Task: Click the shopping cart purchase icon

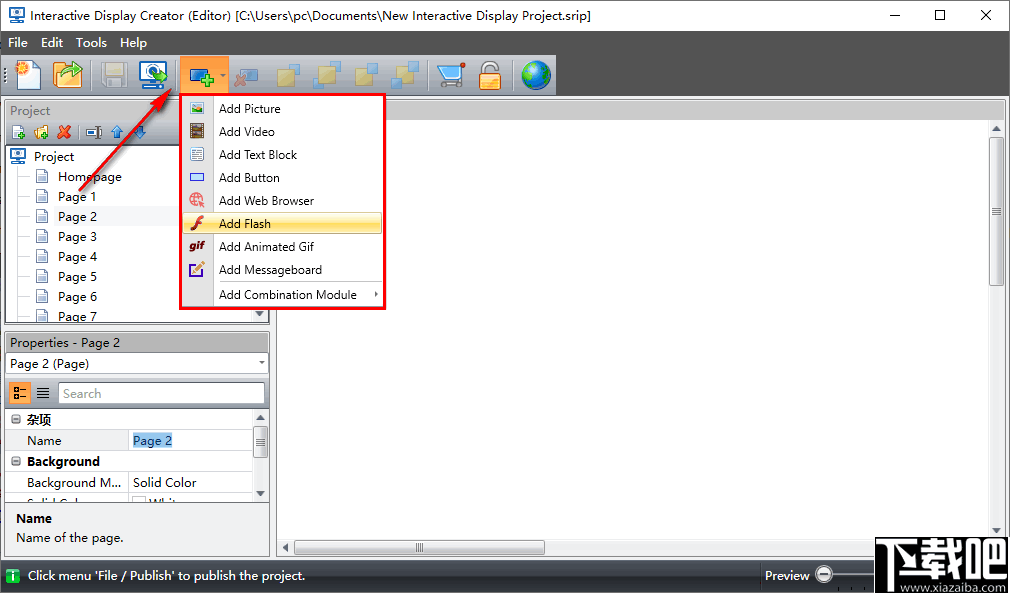Action: 450,75
